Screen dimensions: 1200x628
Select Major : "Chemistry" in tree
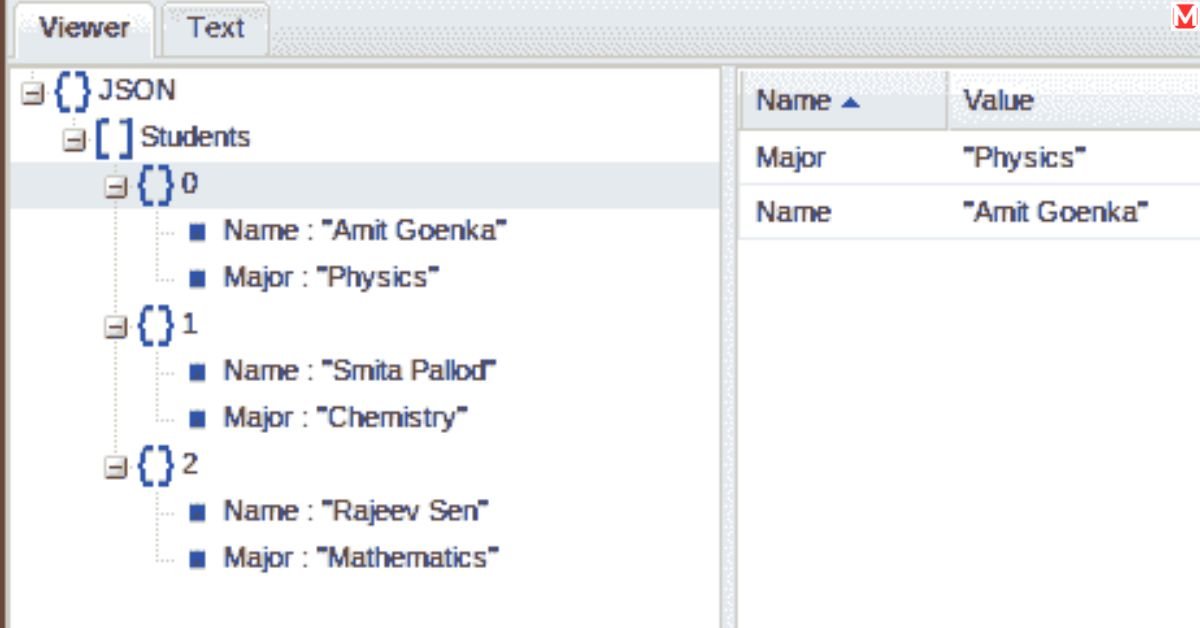[345, 417]
